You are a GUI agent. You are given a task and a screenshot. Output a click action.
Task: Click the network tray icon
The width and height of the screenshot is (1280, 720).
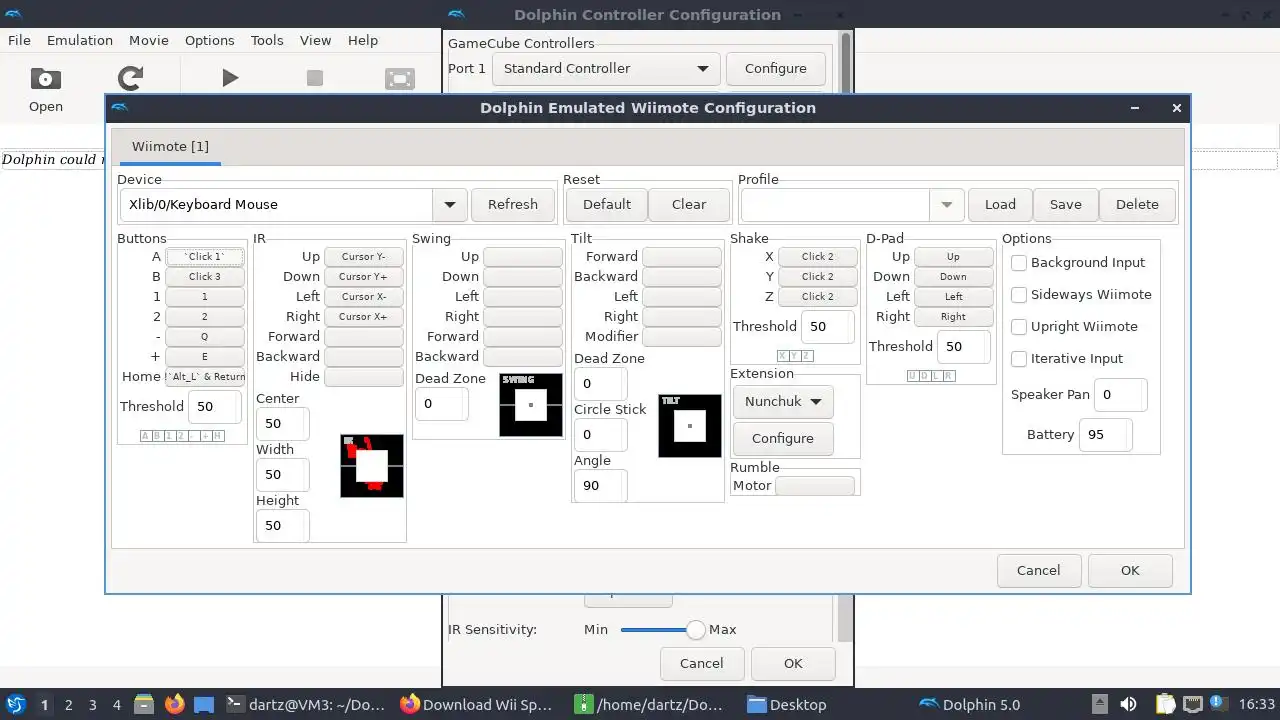1192,704
